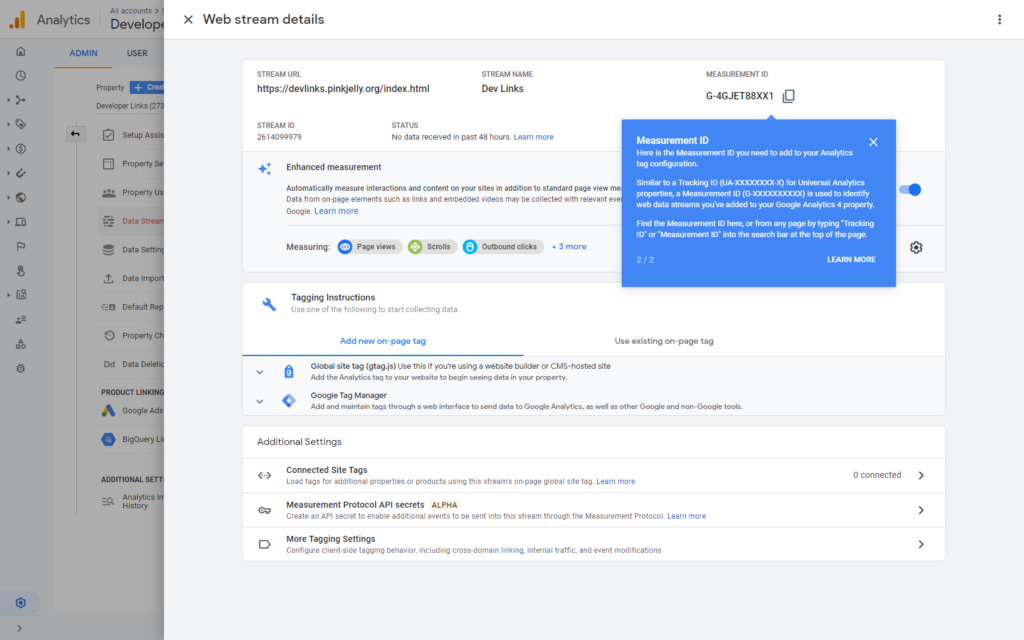Viewport: 1024px width, 640px height.
Task: Select Add new on-page tag tab
Action: (383, 341)
